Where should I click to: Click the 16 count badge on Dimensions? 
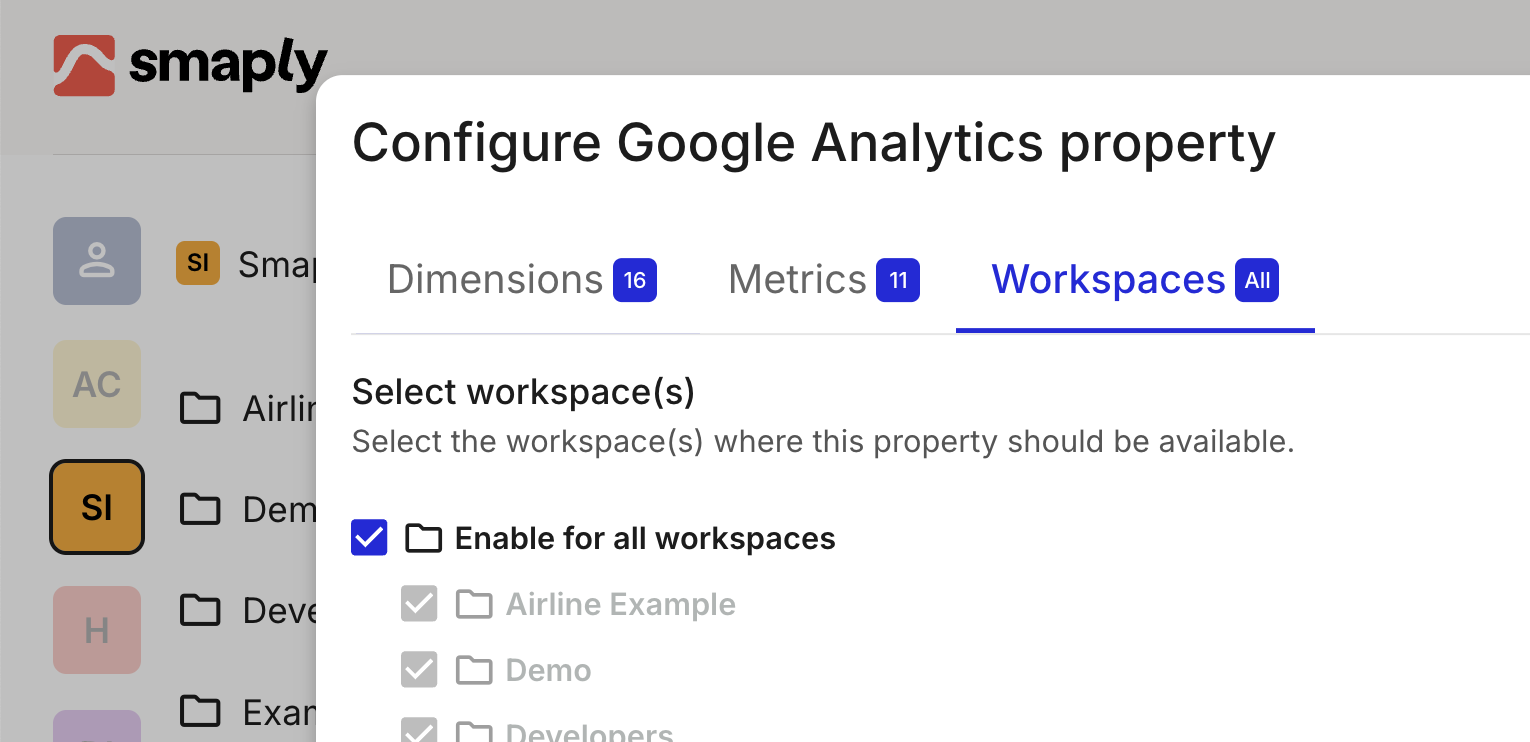tap(635, 280)
